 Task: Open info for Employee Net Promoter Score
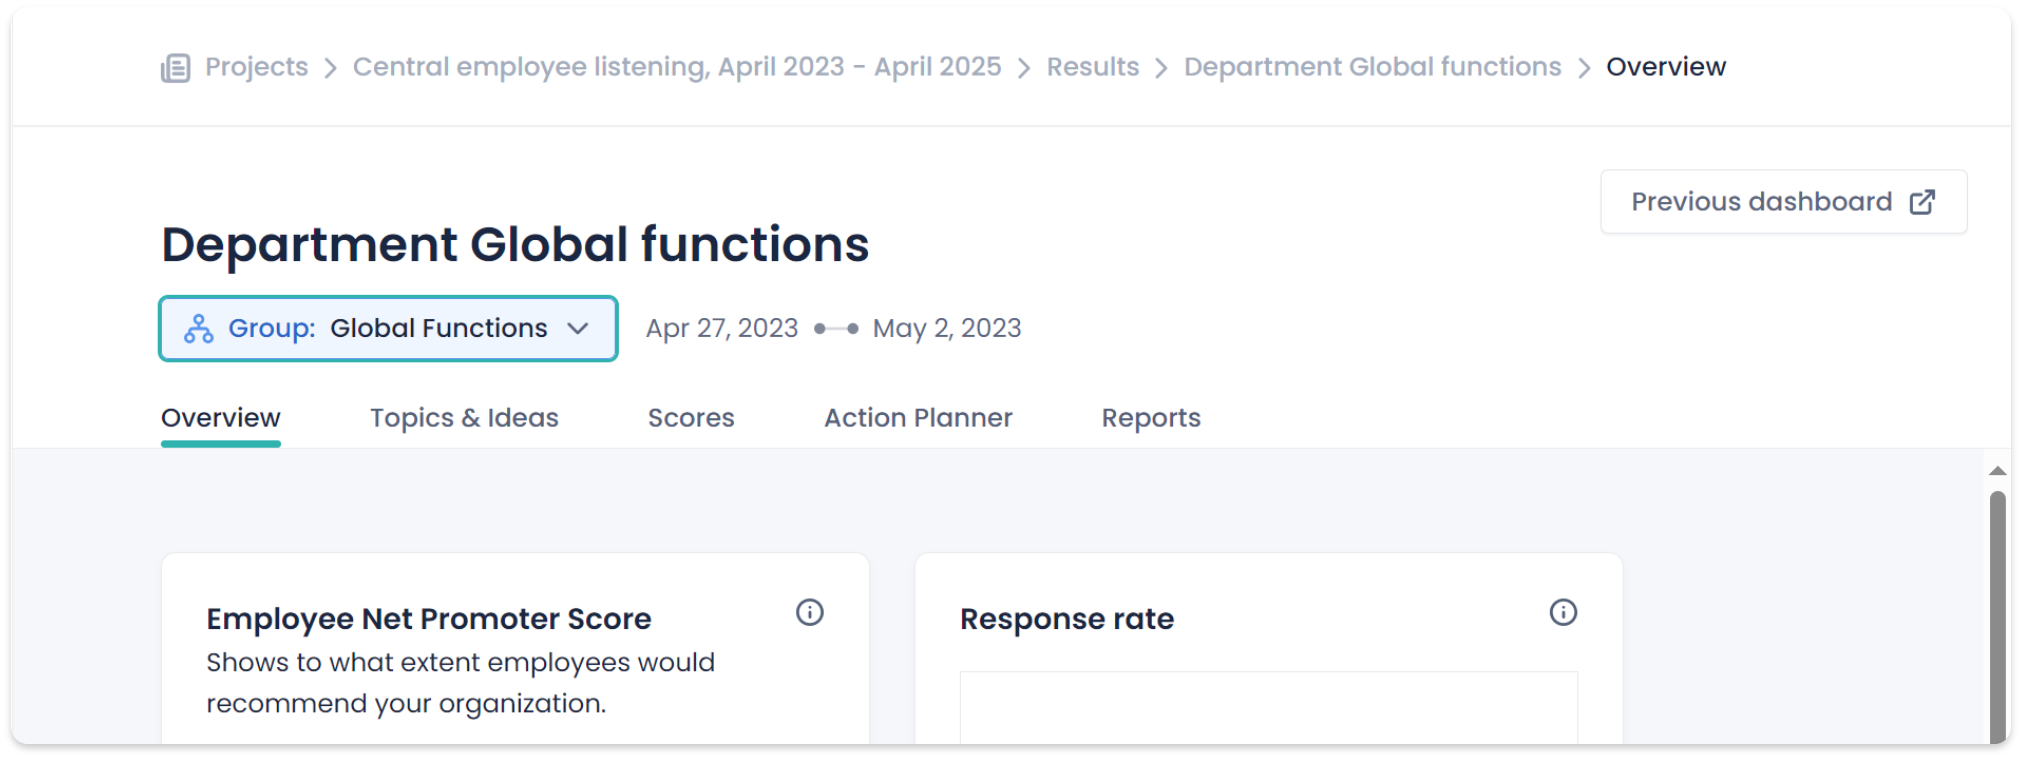(809, 612)
